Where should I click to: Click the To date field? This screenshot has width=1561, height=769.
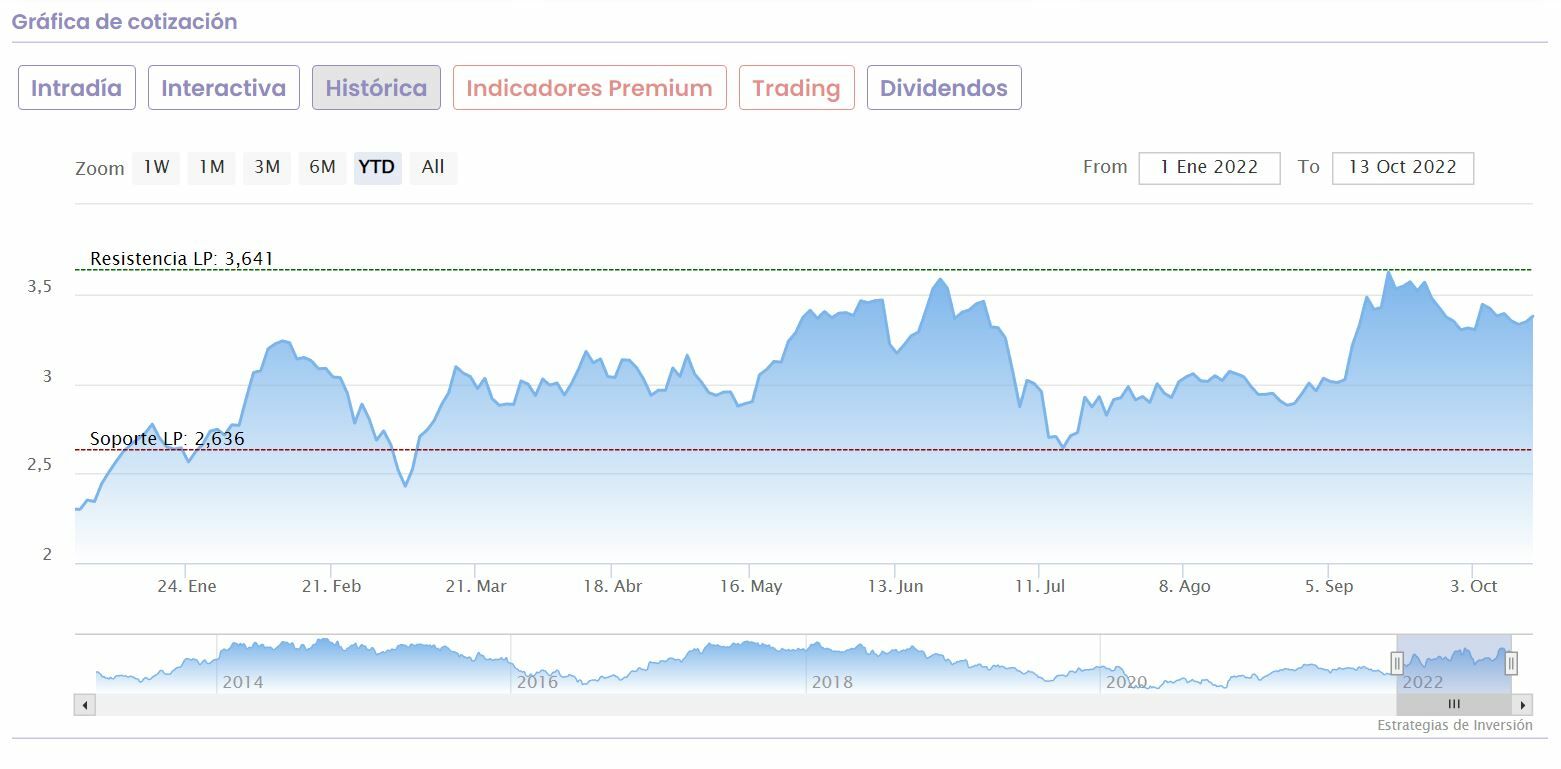[1402, 167]
